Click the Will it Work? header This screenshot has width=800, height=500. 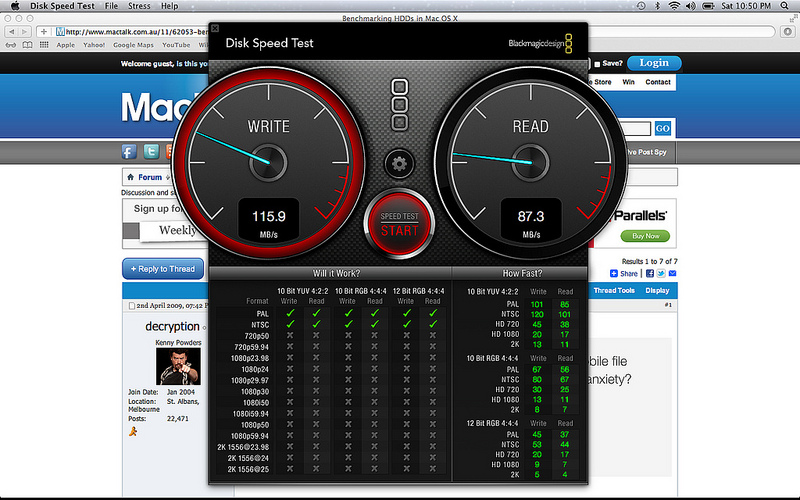pos(336,273)
